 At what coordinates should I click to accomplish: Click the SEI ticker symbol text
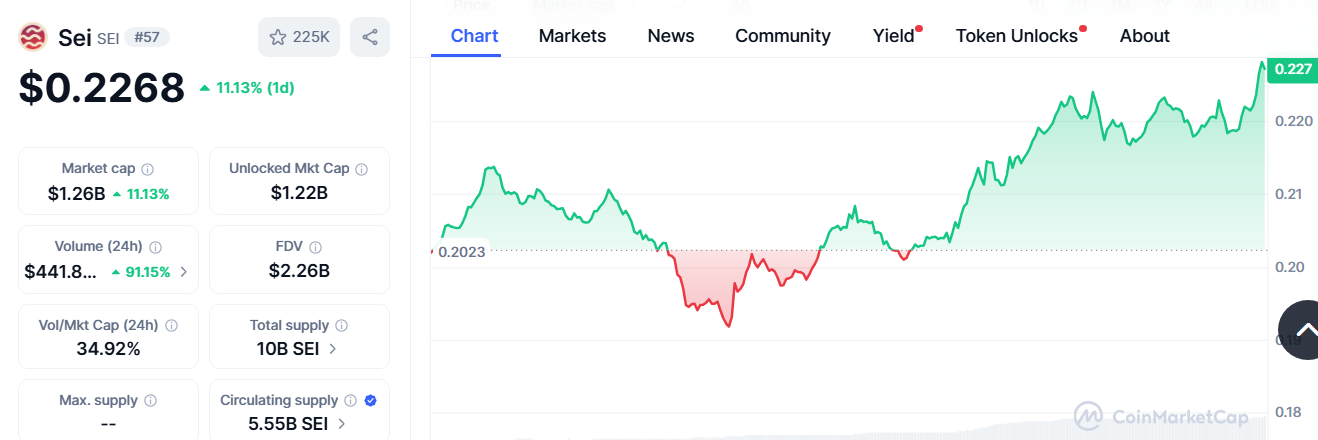pos(108,38)
